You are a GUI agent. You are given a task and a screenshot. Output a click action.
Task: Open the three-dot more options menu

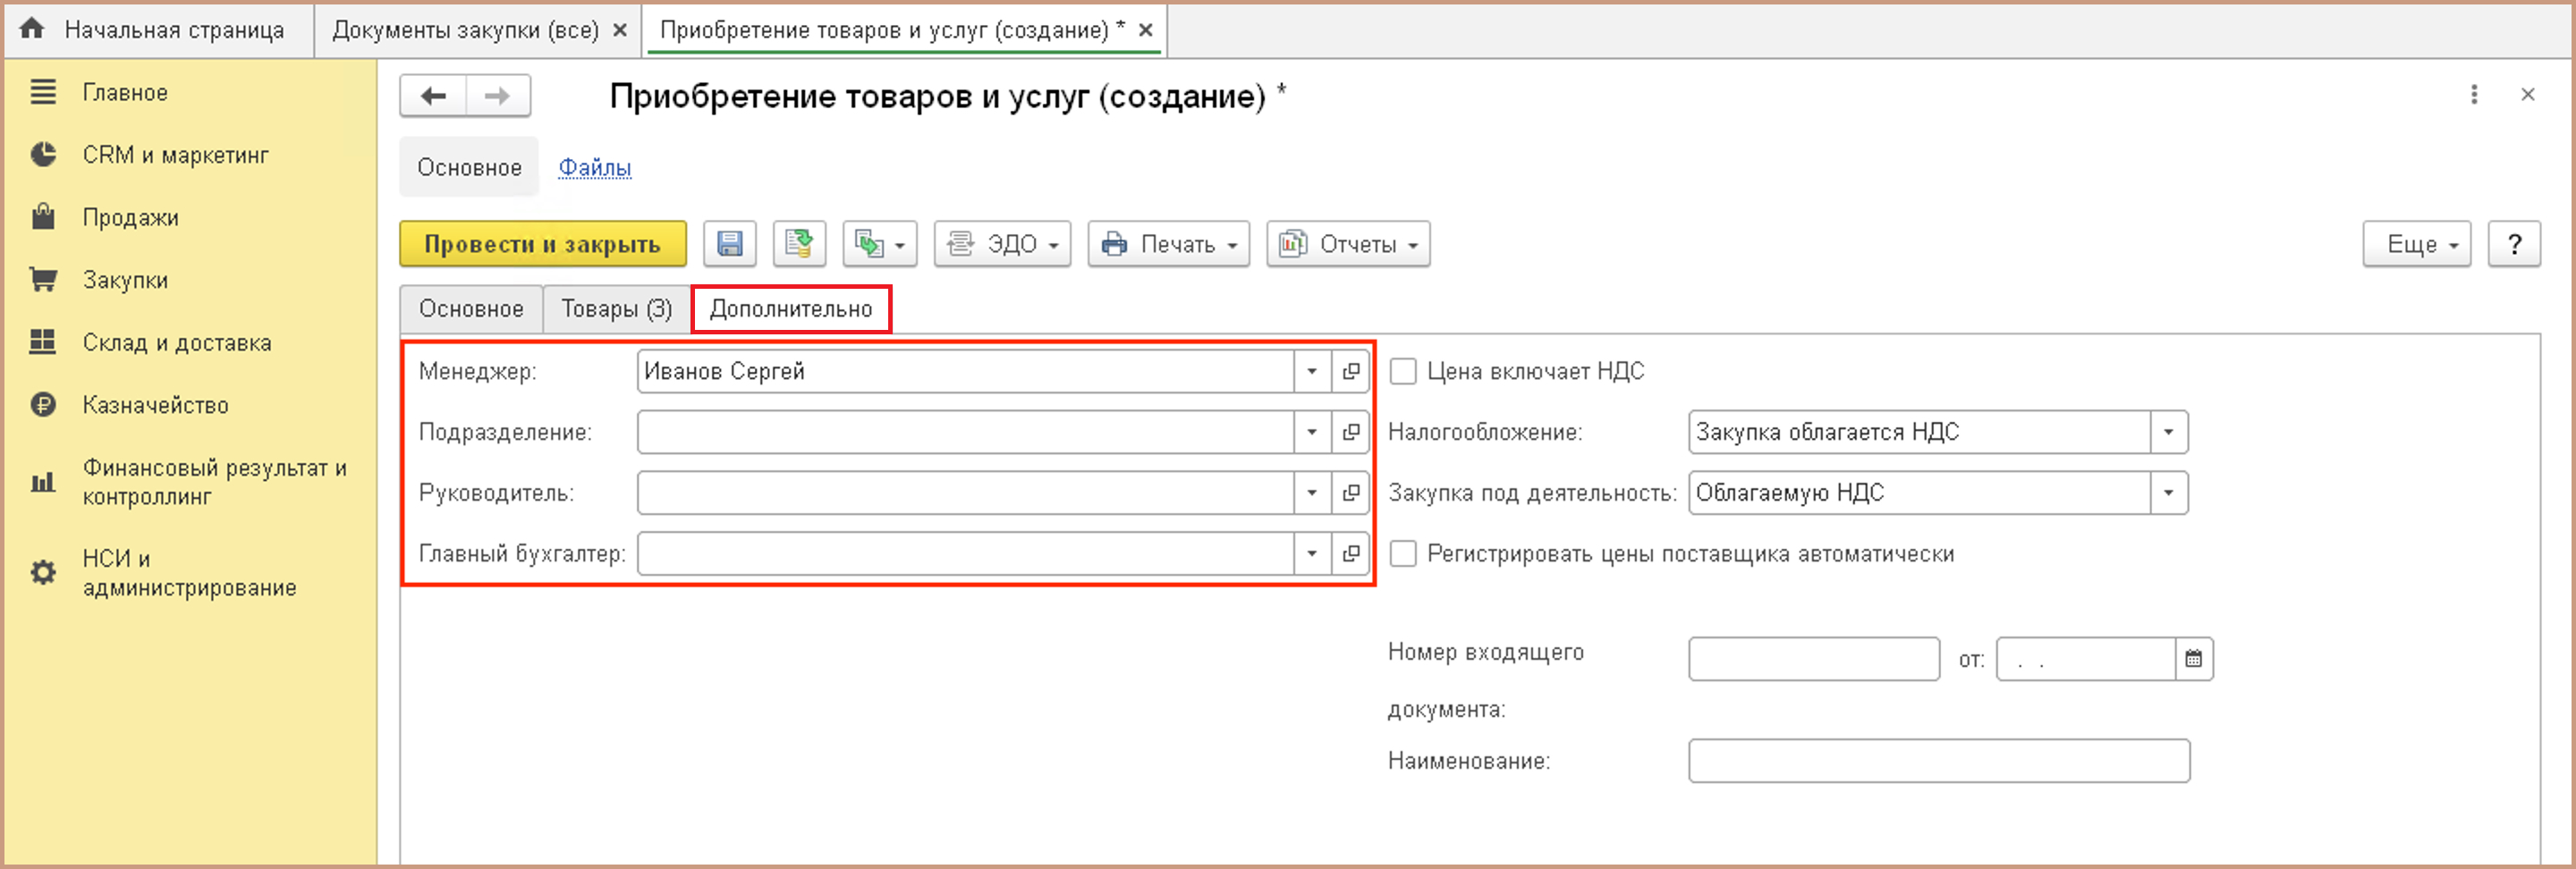pyautogui.click(x=2473, y=95)
